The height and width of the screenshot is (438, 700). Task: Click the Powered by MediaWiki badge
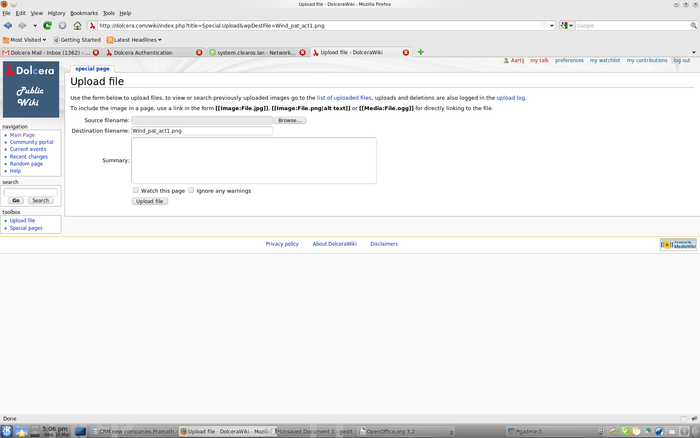tap(678, 244)
